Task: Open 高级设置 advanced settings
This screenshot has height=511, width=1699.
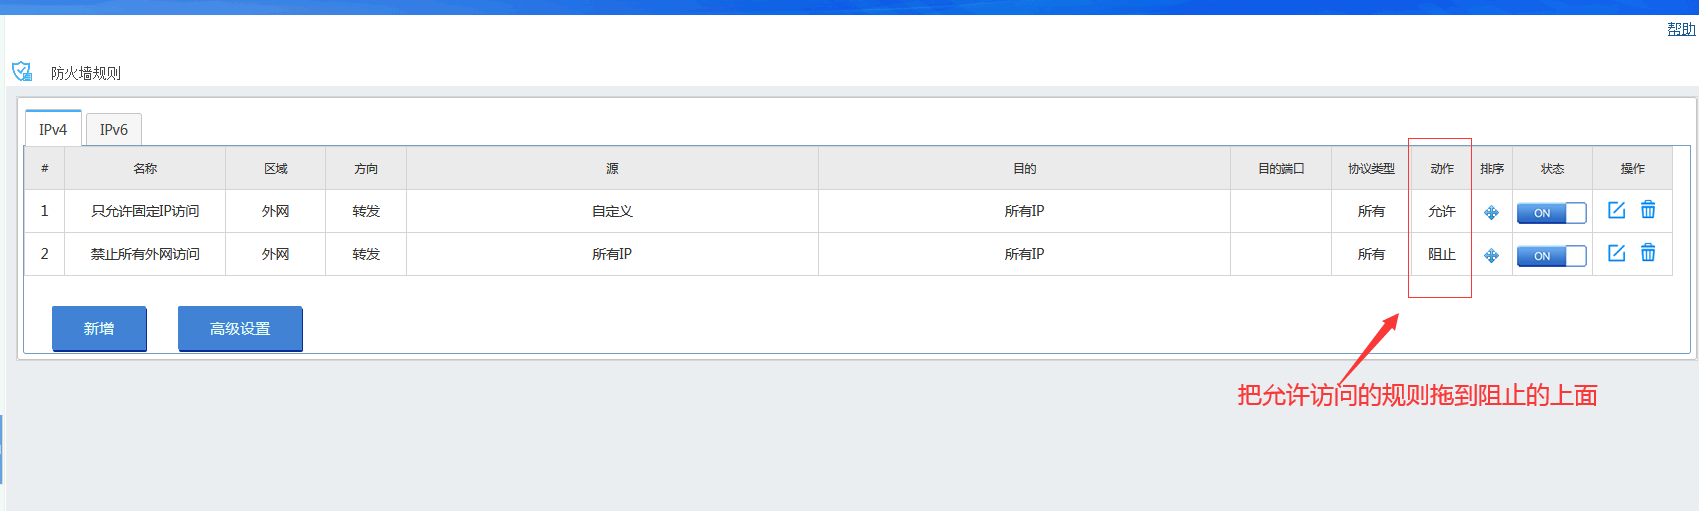Action: coord(240,328)
